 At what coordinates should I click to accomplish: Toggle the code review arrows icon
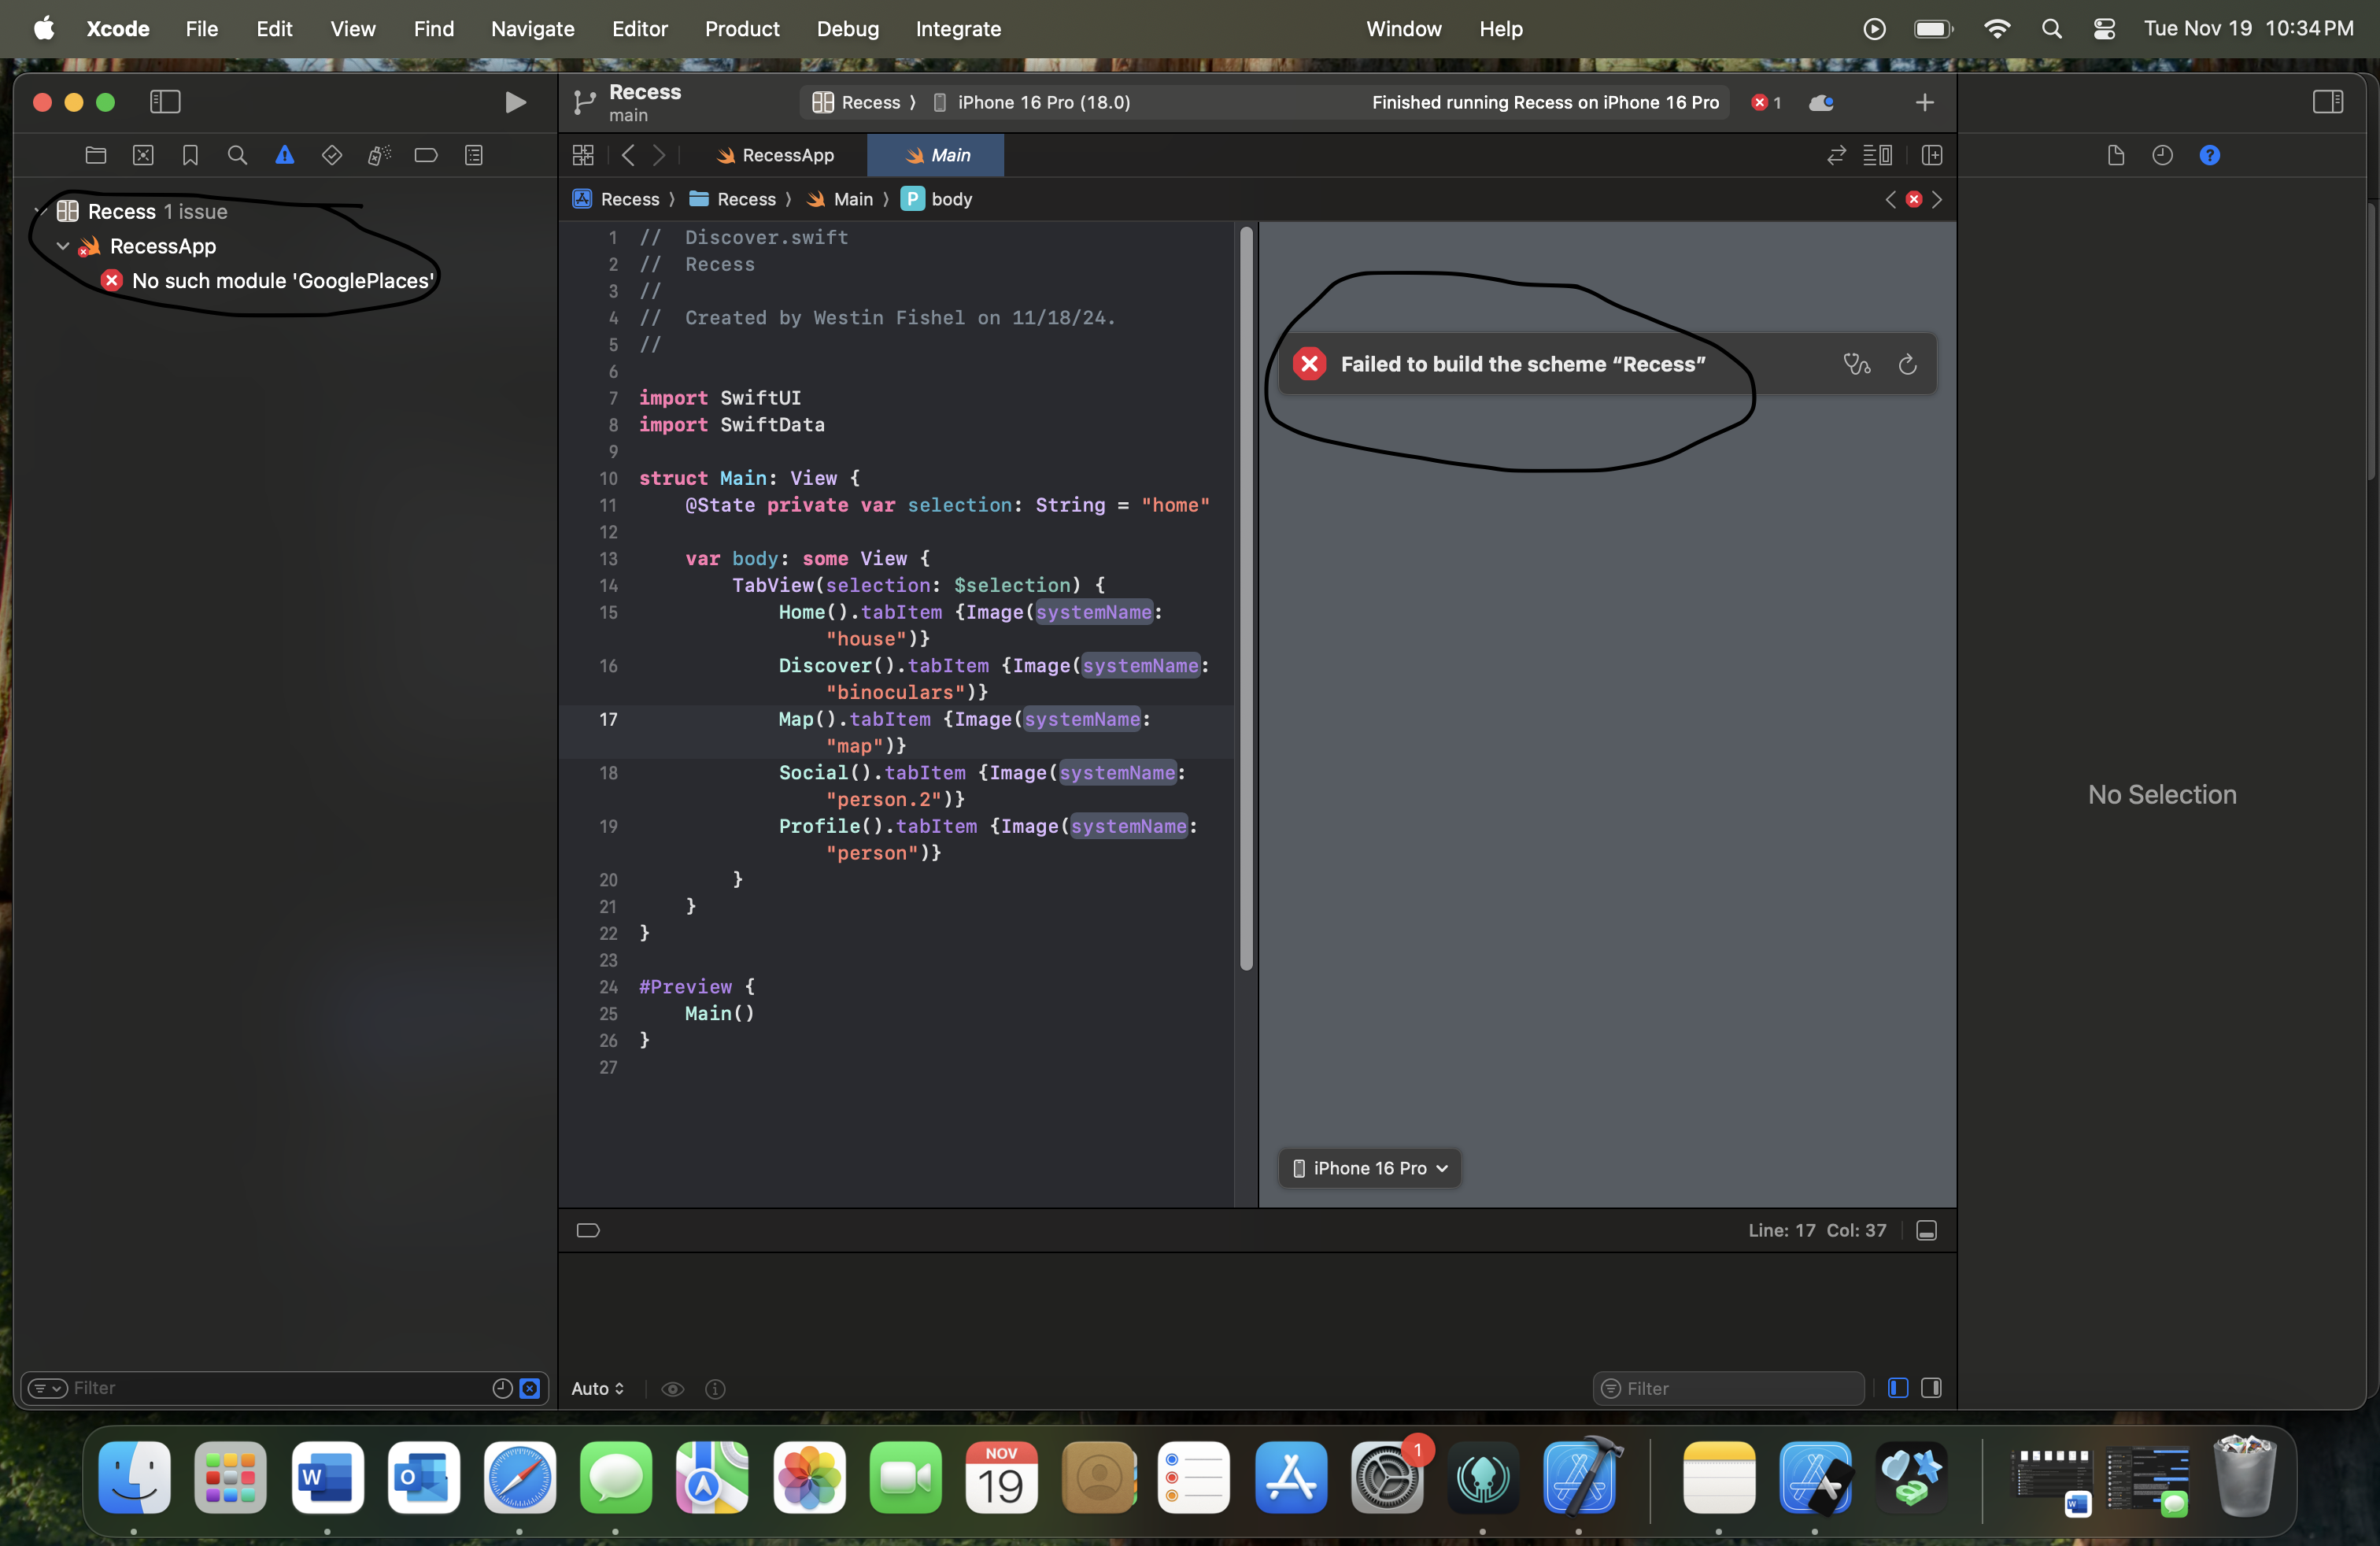(x=1836, y=155)
